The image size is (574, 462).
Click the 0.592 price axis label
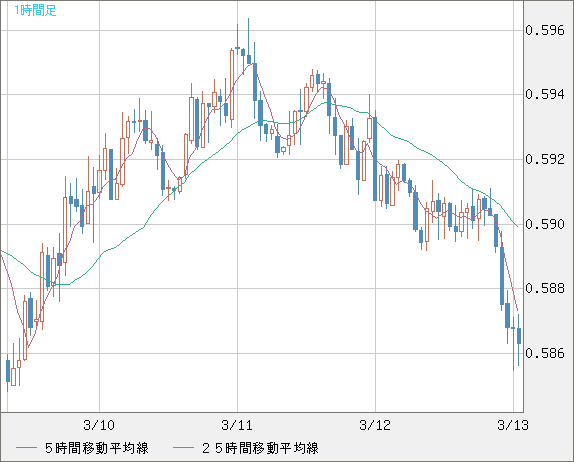[x=545, y=159]
